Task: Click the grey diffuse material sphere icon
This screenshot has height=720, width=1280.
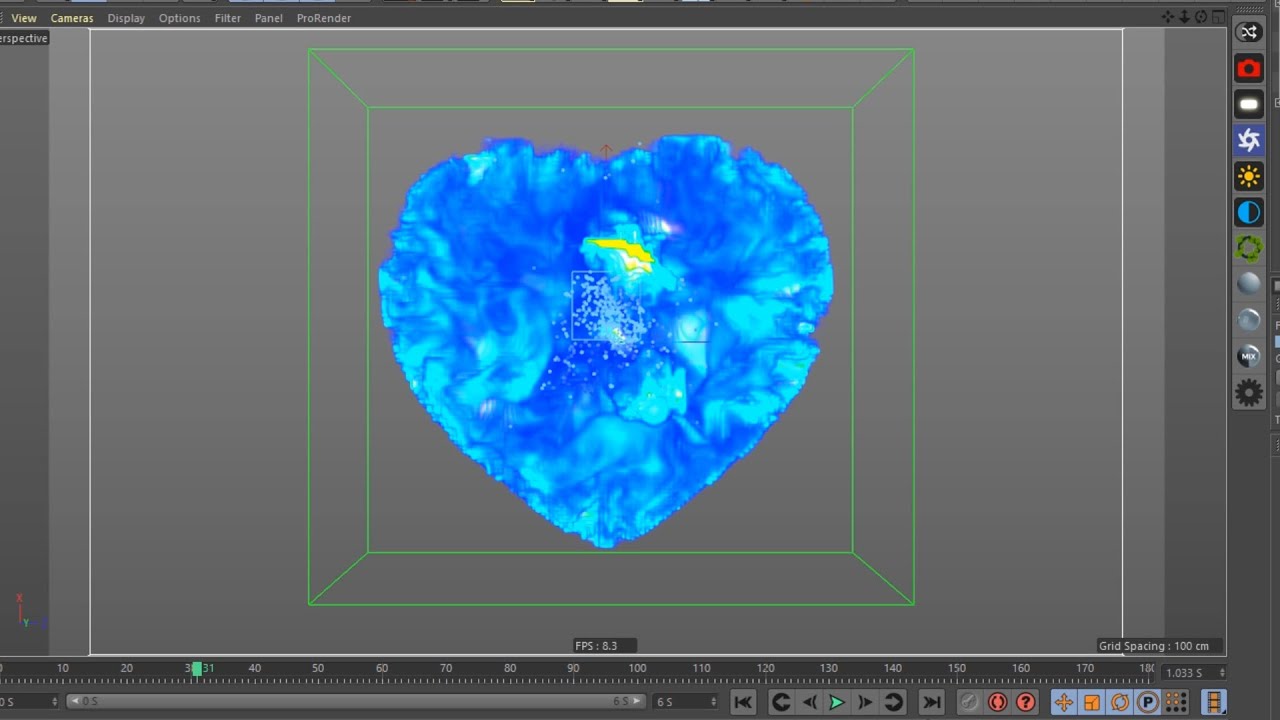Action: click(1249, 284)
